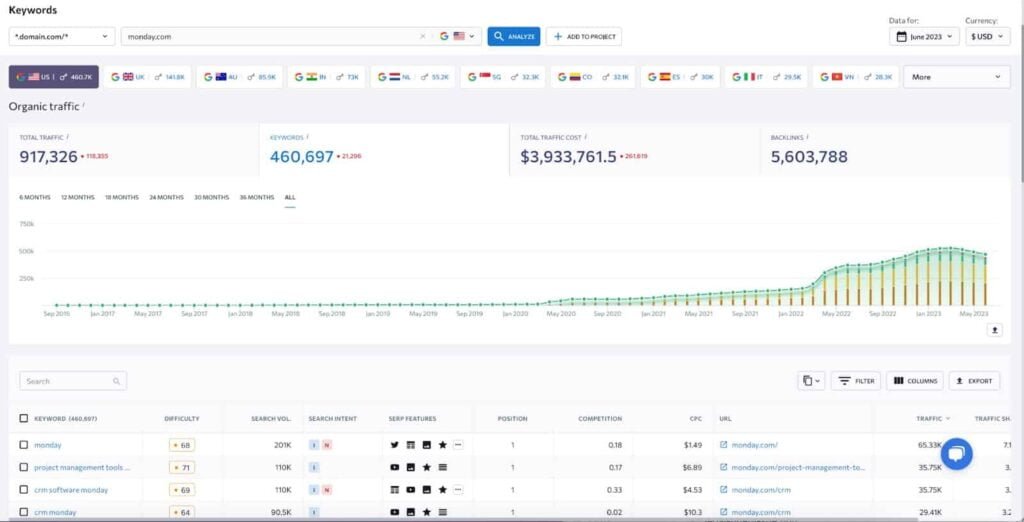Open external link icon for project-management URL
Viewport: 1024px width, 522px height.
tap(724, 467)
